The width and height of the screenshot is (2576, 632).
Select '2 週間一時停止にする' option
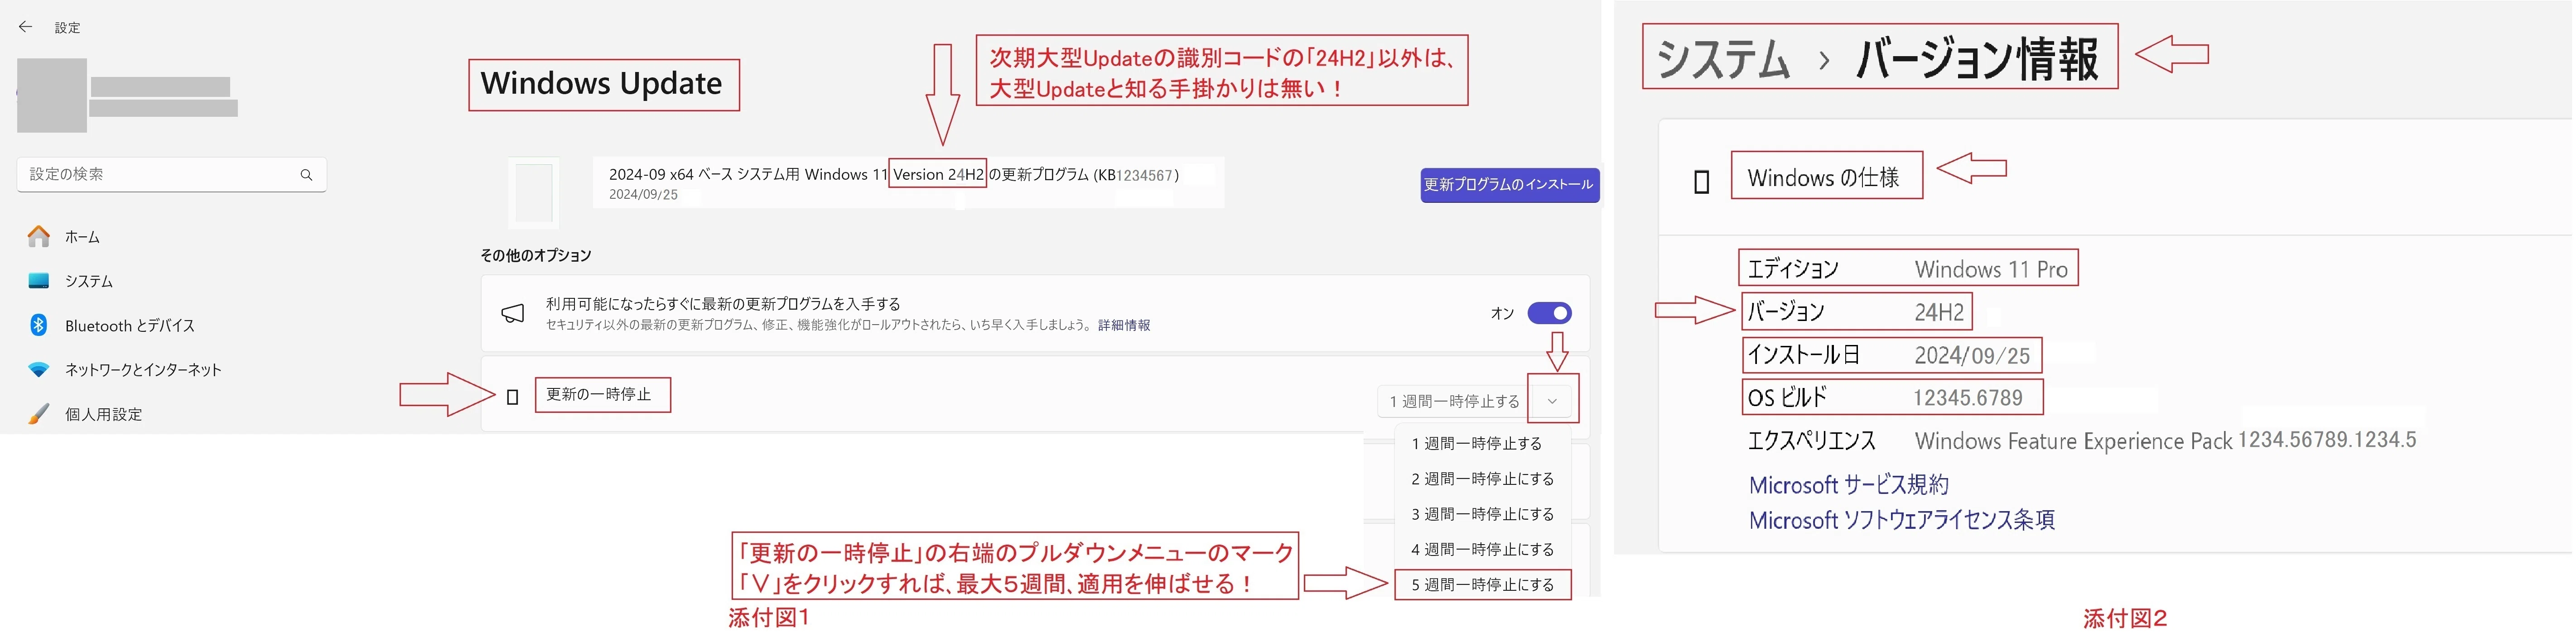click(1482, 479)
